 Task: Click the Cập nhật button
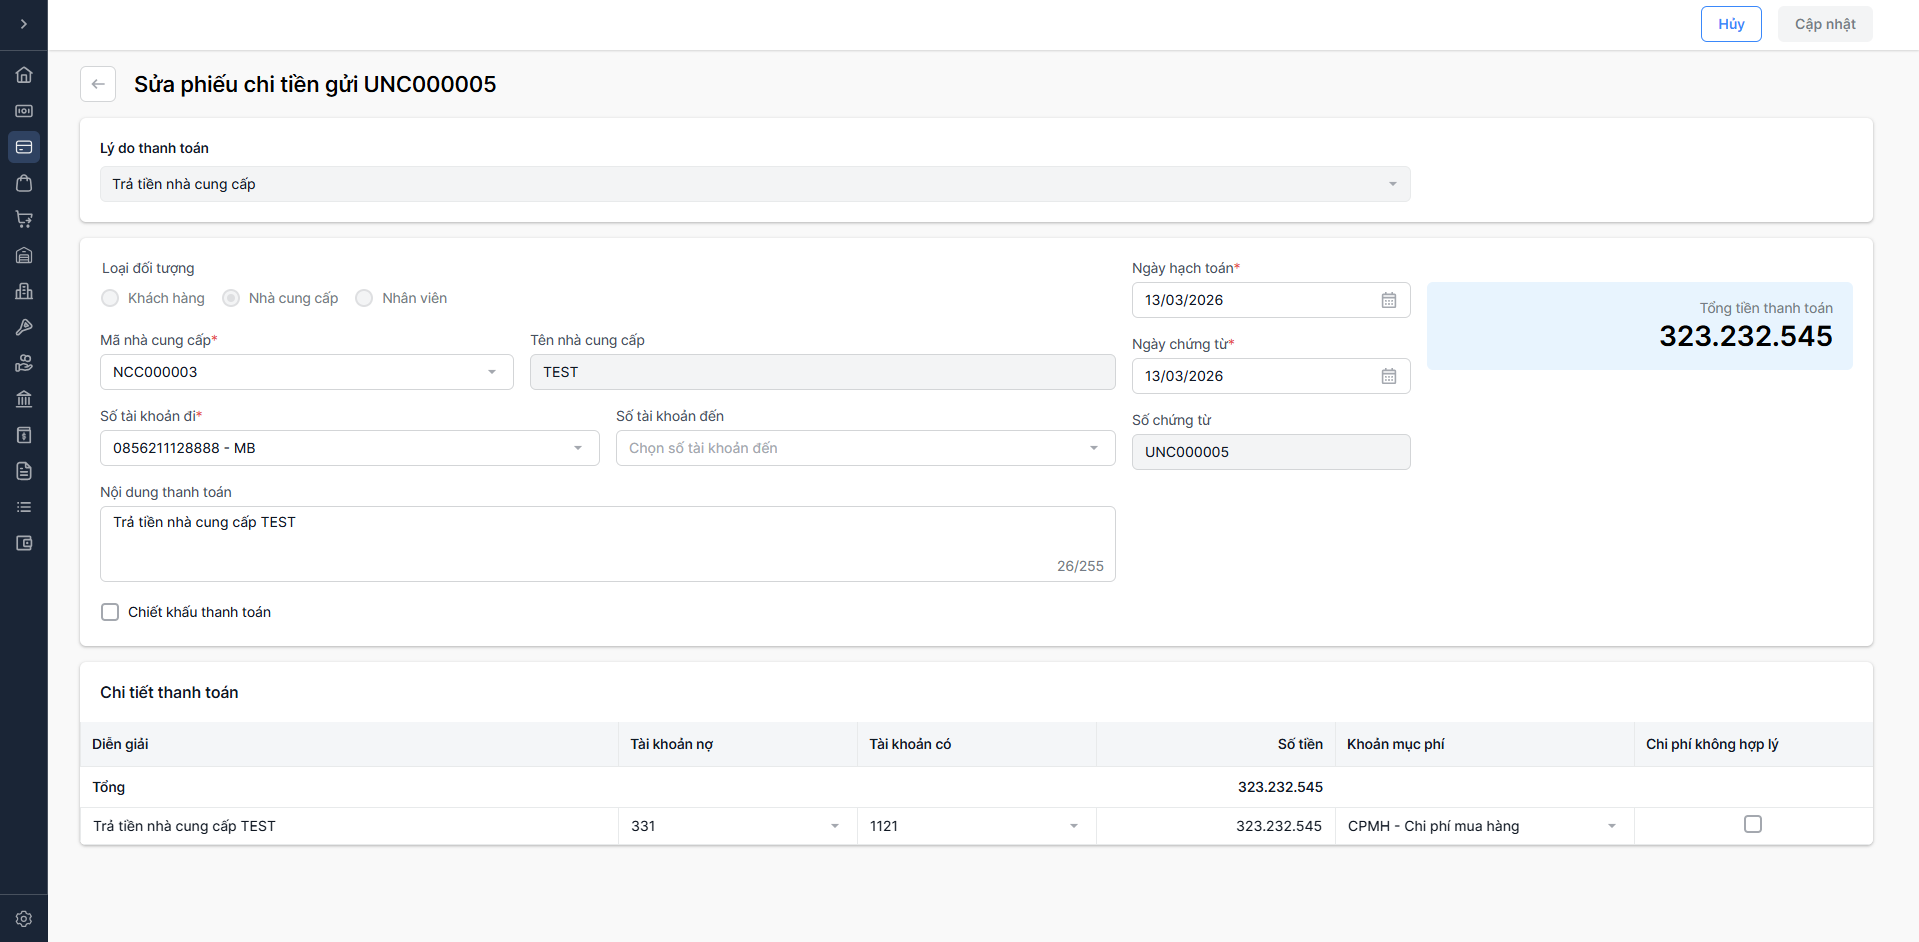point(1824,24)
